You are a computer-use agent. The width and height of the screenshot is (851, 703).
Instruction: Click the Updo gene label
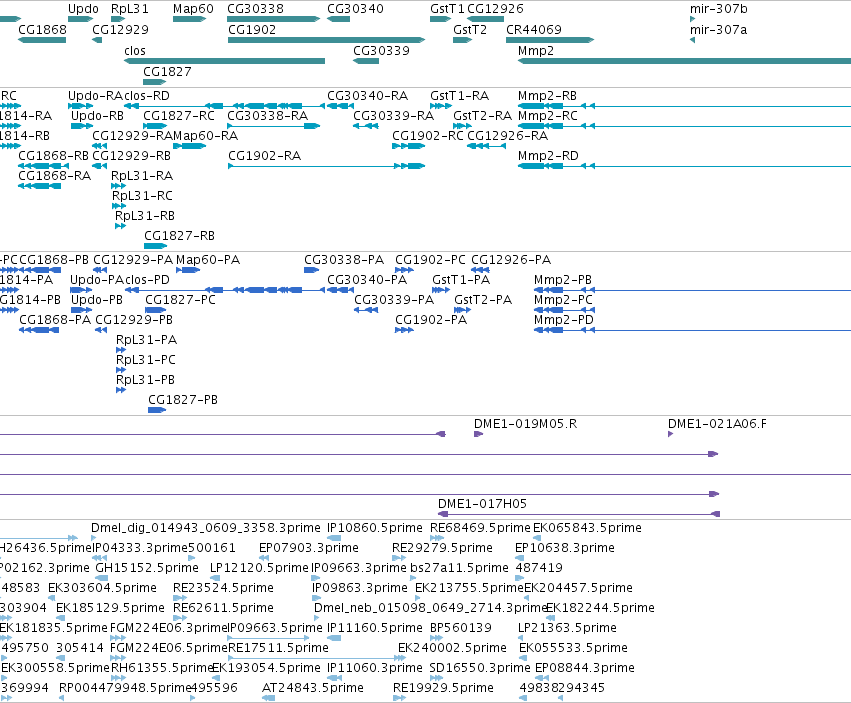coord(83,9)
